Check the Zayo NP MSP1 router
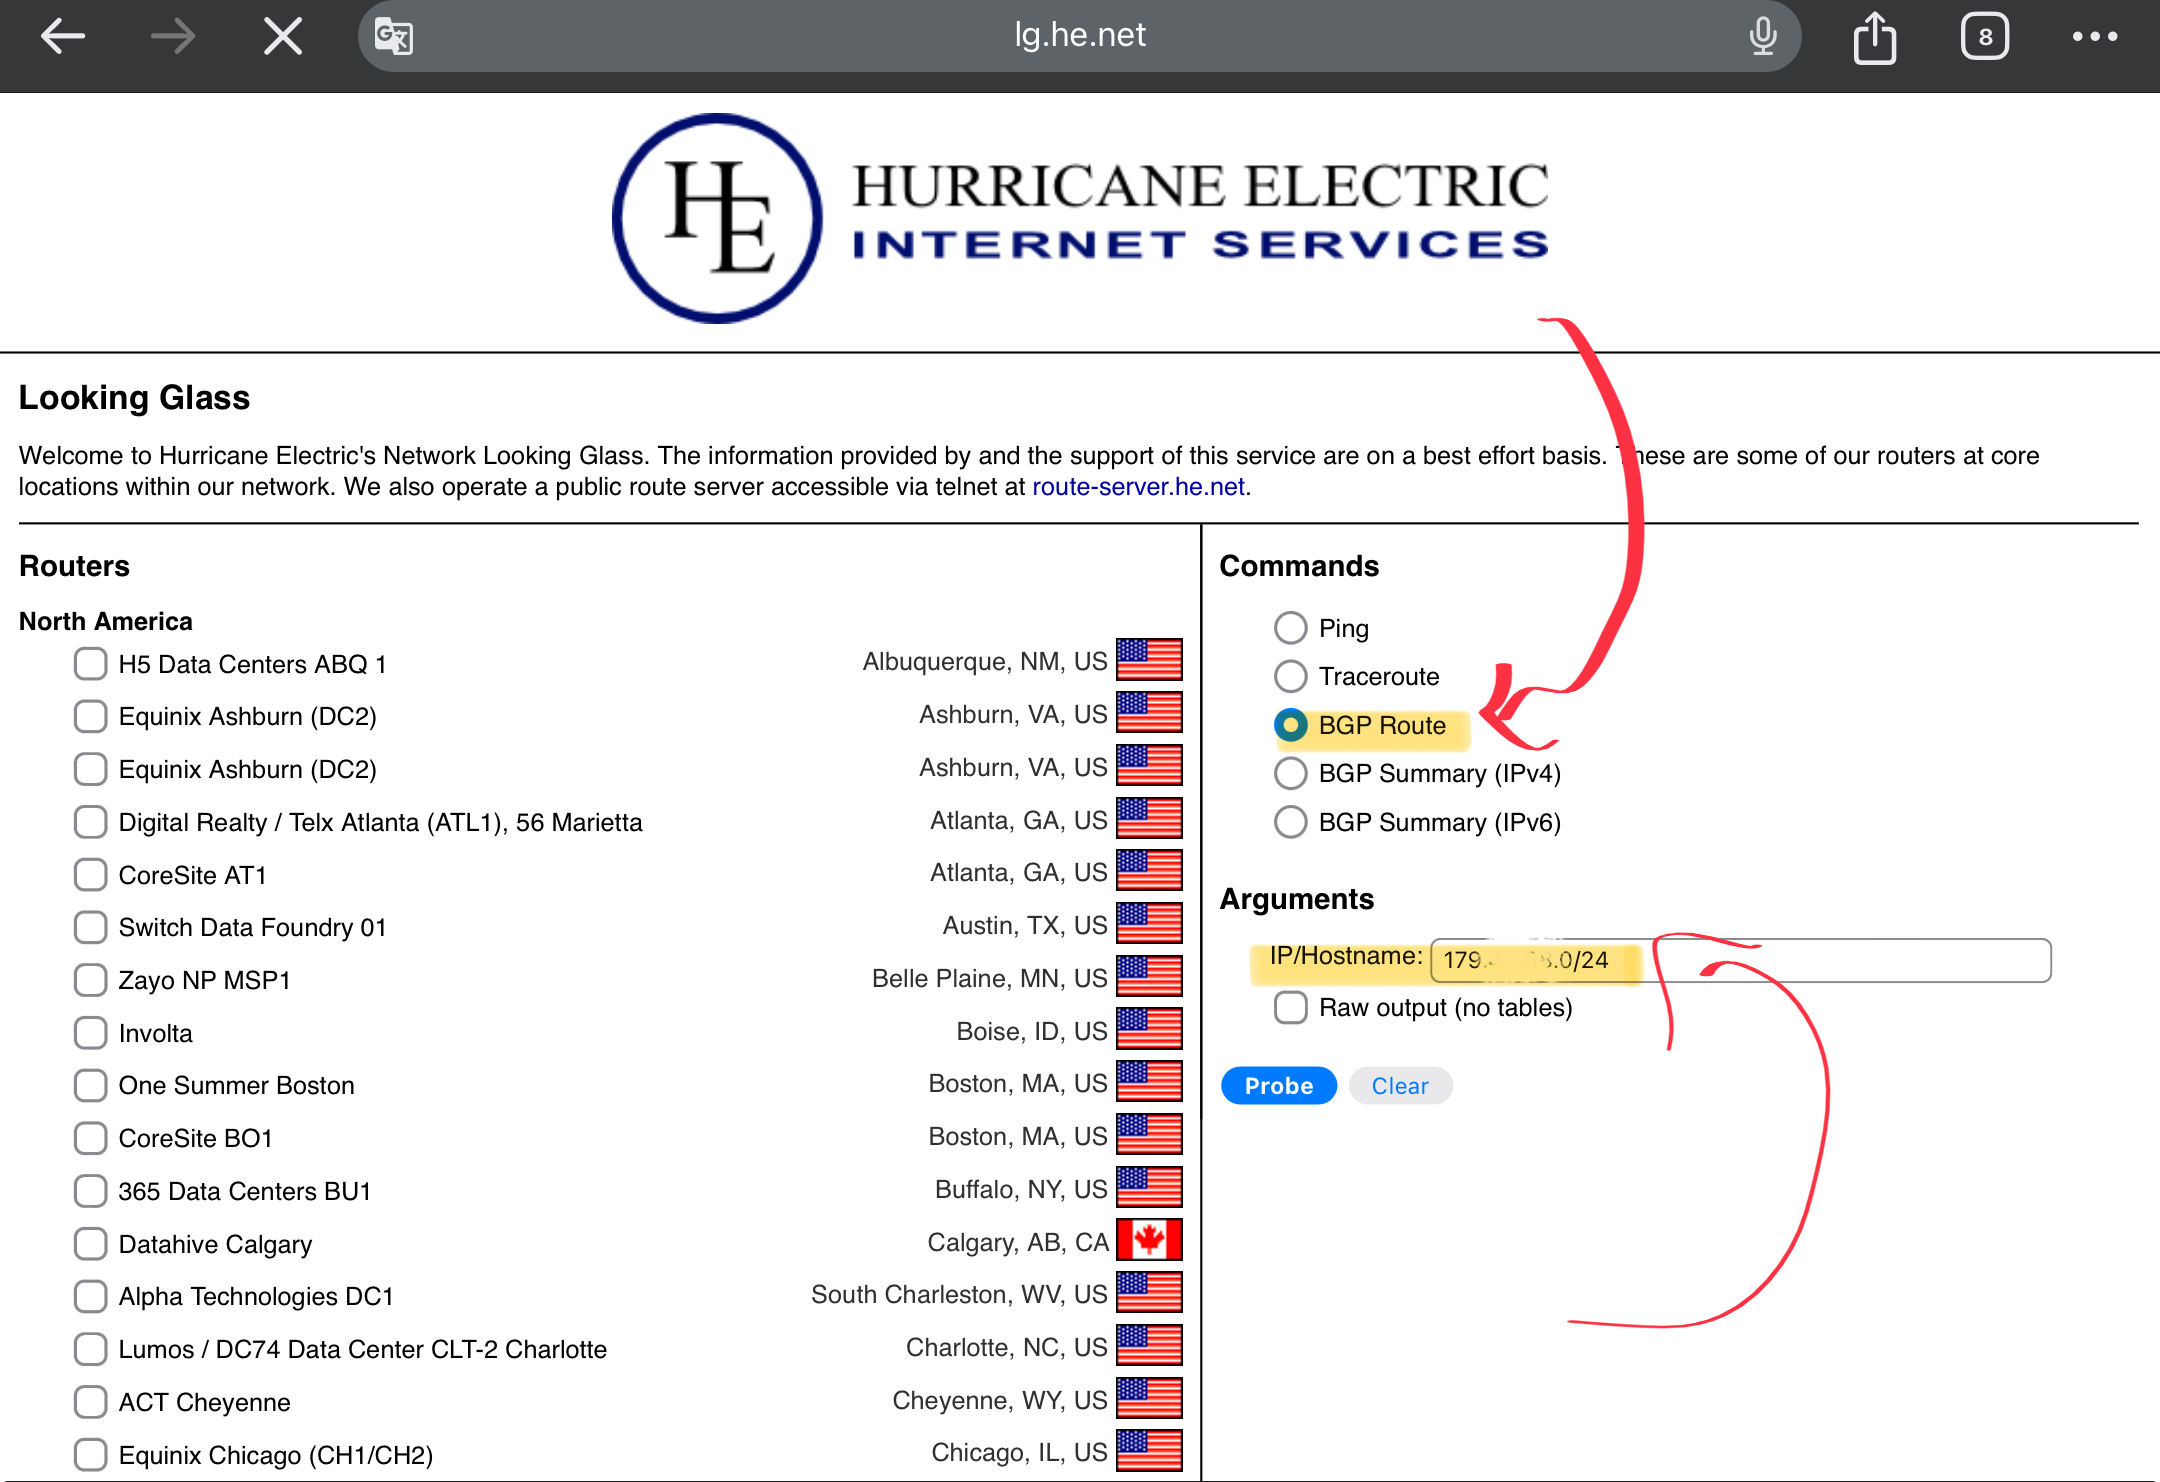Viewport: 2160px width, 1482px height. pos(91,980)
